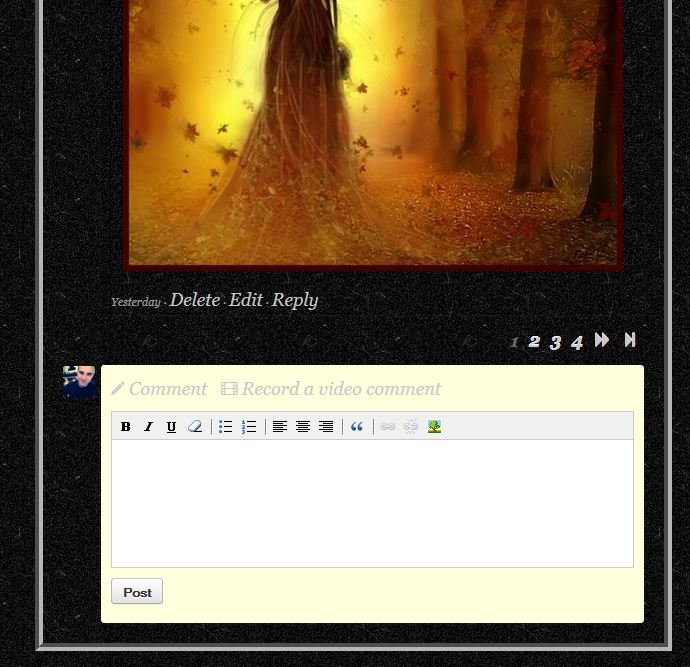The width and height of the screenshot is (690, 667).
Task: Reply to the comment
Action: pyautogui.click(x=295, y=301)
